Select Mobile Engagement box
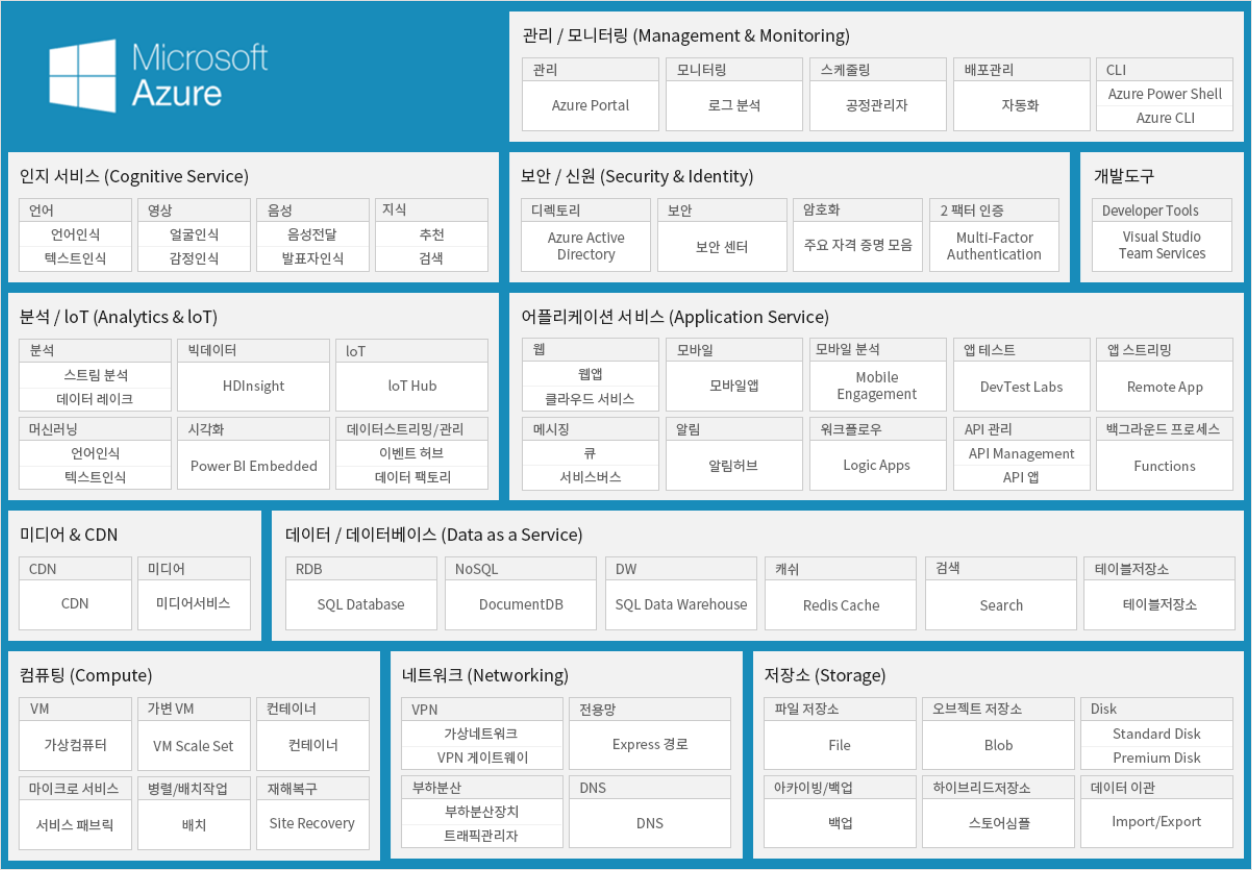Image resolution: width=1252 pixels, height=870 pixels. [877, 387]
